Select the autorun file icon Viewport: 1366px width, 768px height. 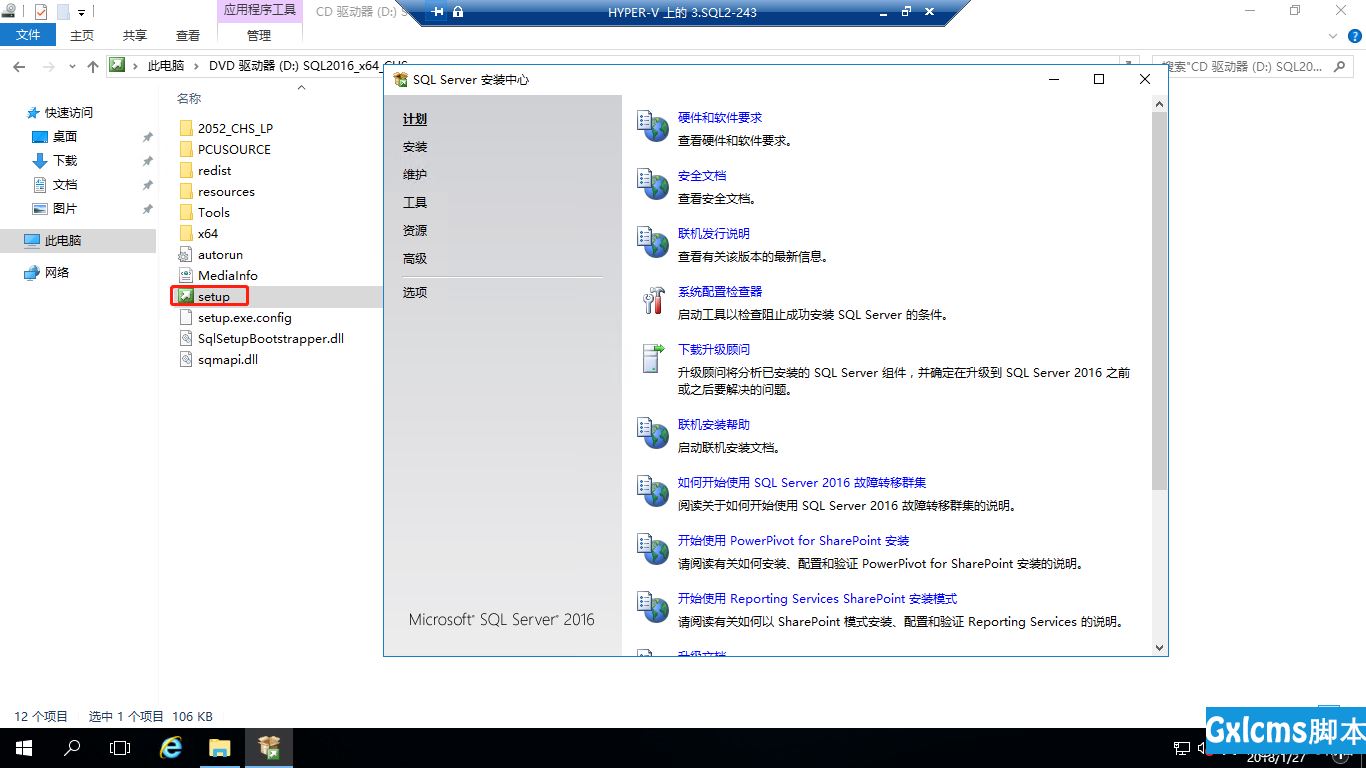(186, 254)
